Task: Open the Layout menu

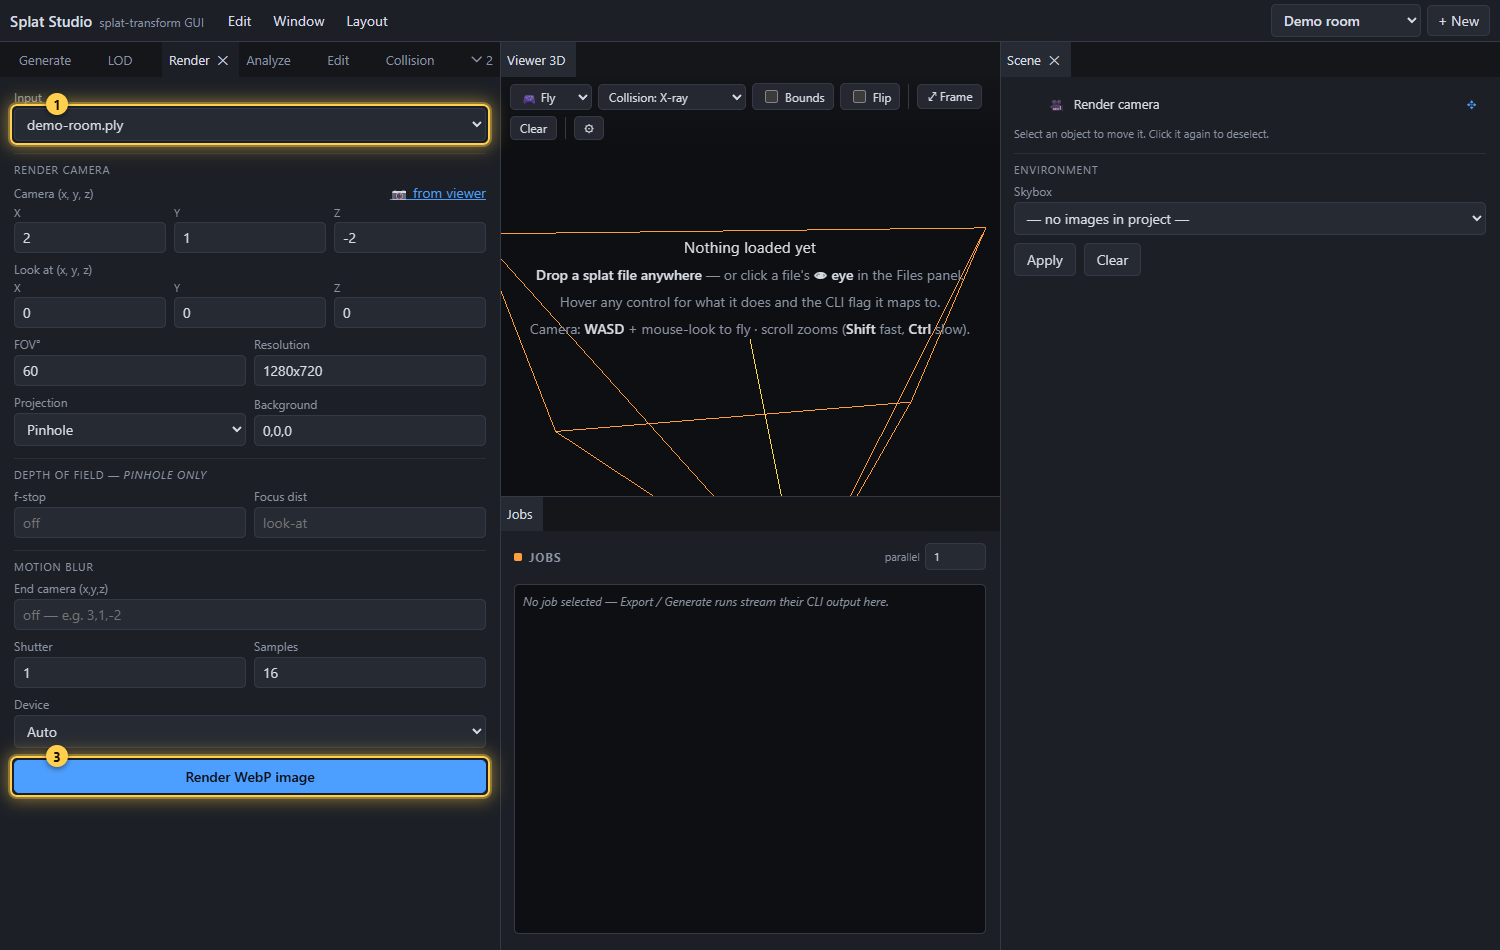Action: click(367, 21)
